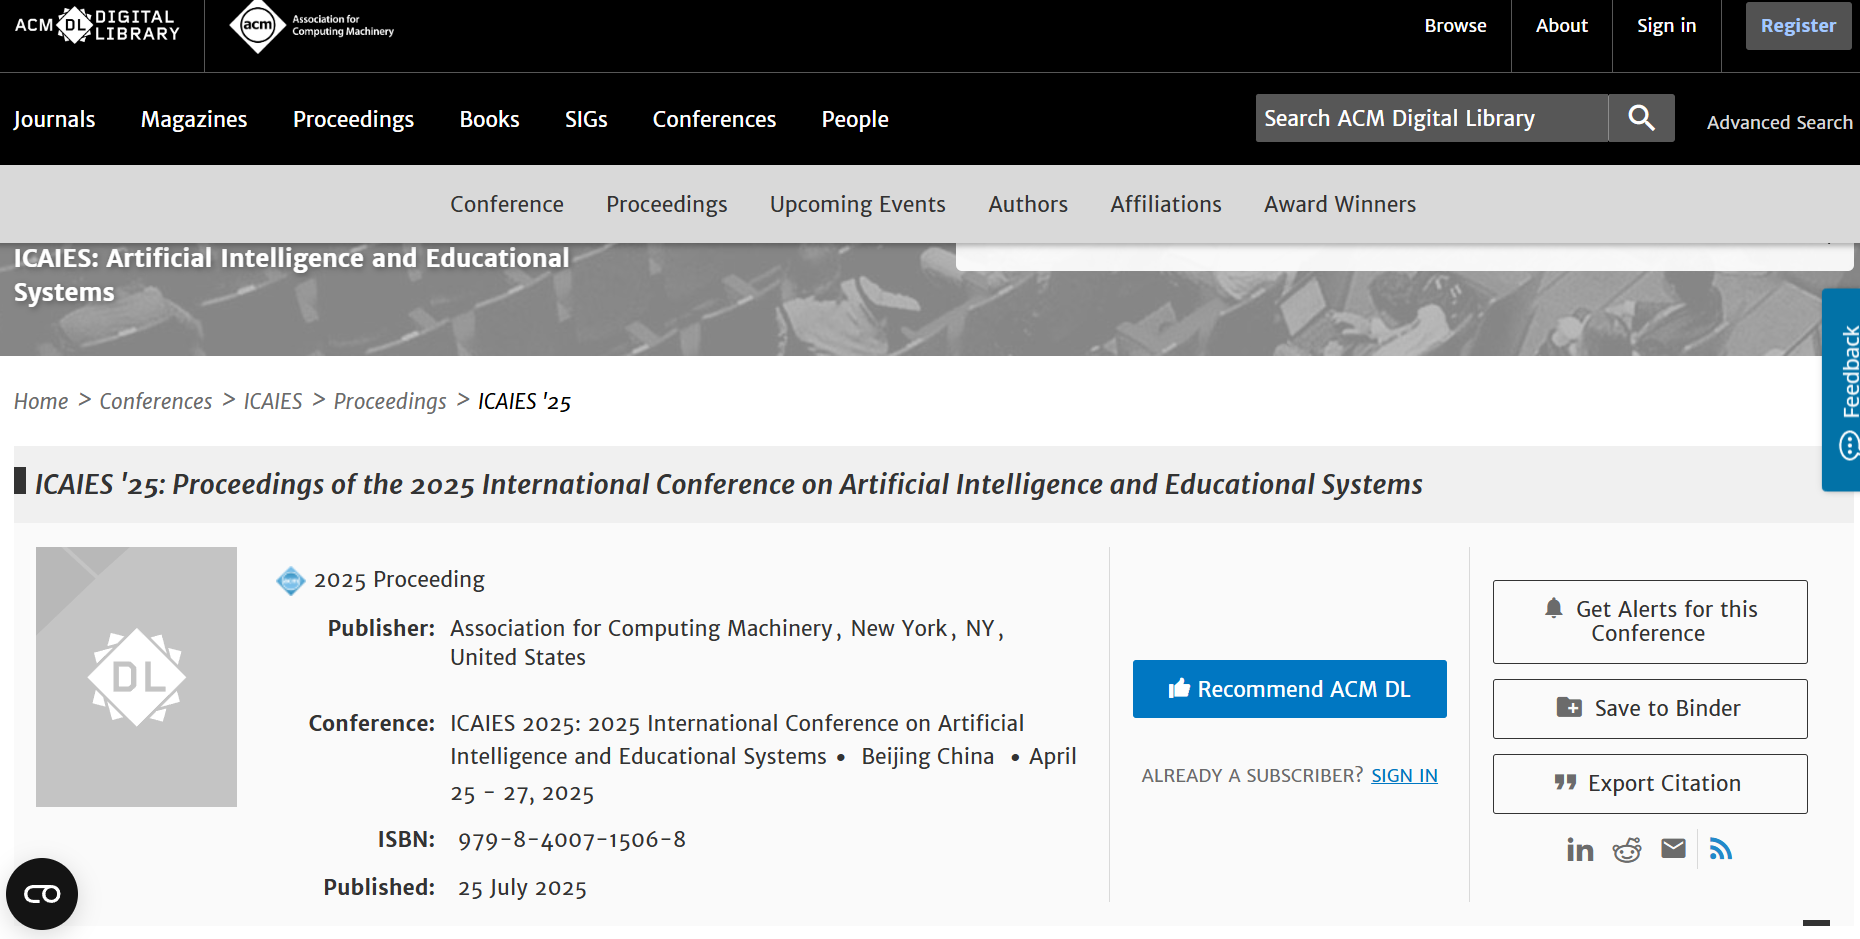Switch to the Proceedings sub-navigation tab
Image resolution: width=1860 pixels, height=939 pixels.
point(667,204)
